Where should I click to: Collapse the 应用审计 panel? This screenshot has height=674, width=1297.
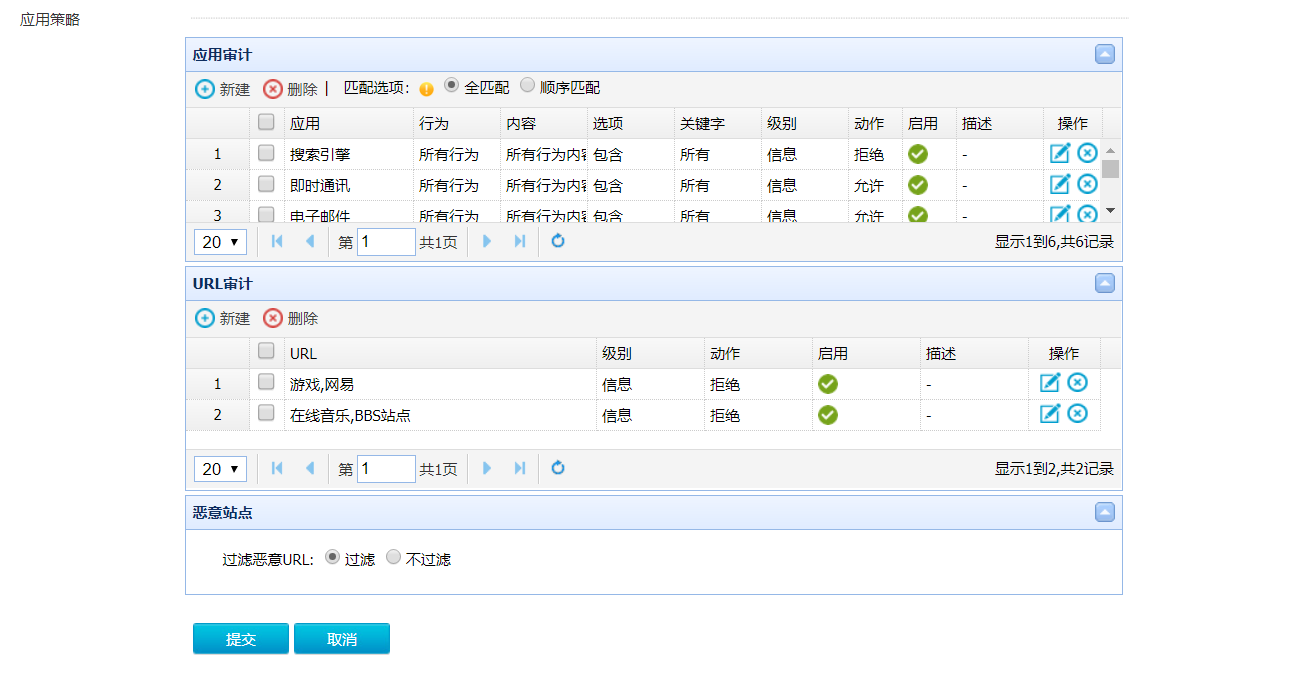pyautogui.click(x=1105, y=54)
